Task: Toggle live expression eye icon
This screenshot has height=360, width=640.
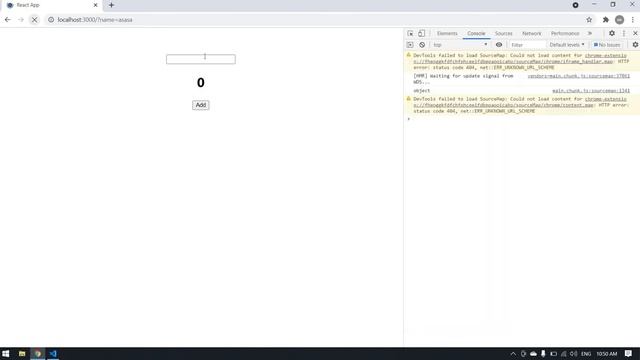Action: [x=499, y=45]
